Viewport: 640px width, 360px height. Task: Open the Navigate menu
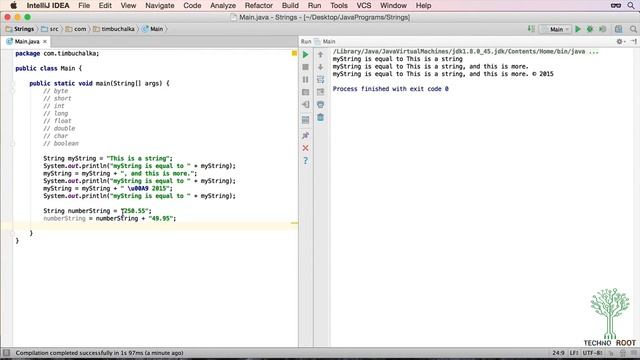click(x=160, y=6)
